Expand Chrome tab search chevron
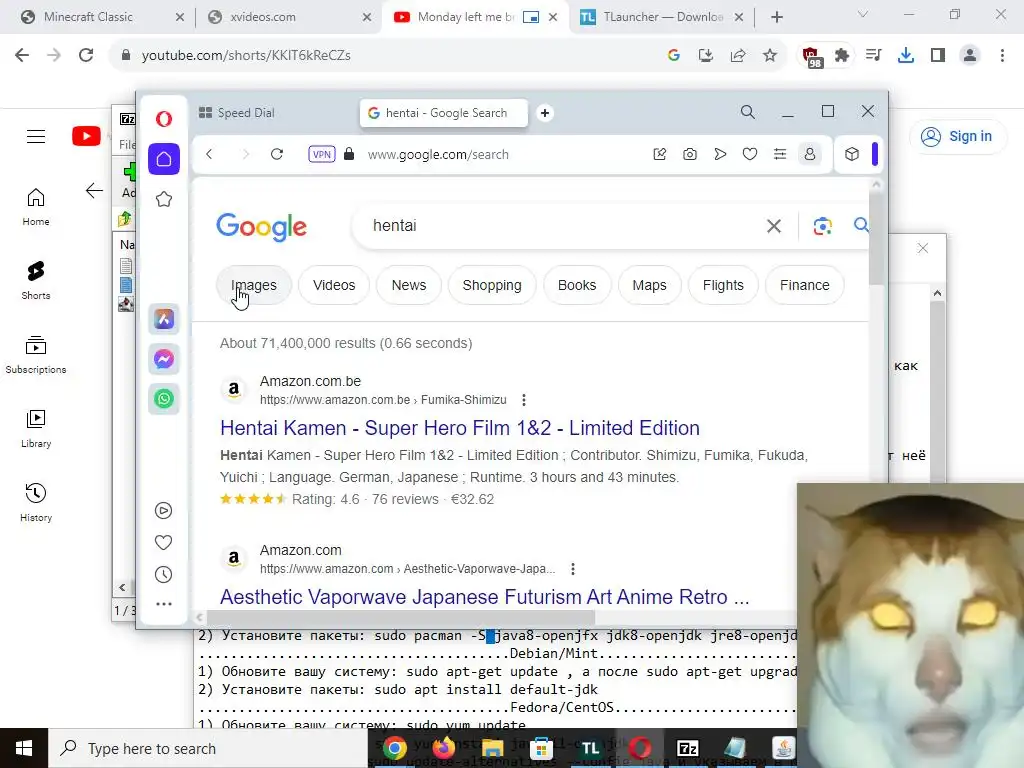Viewport: 1024px width, 768px height. (863, 14)
